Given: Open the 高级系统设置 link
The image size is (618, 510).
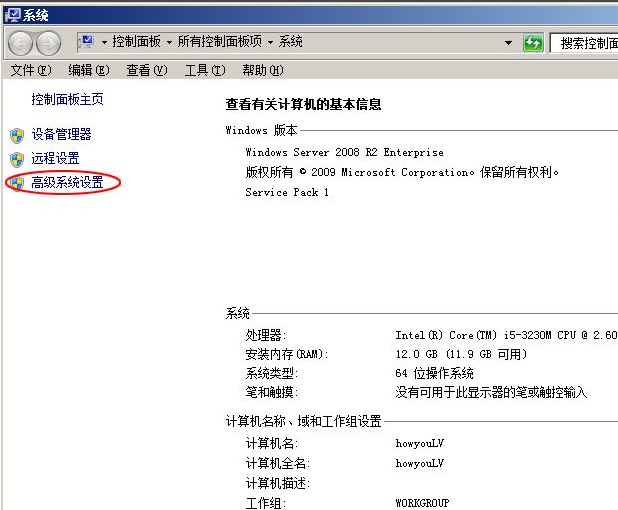Looking at the screenshot, I should (67, 183).
